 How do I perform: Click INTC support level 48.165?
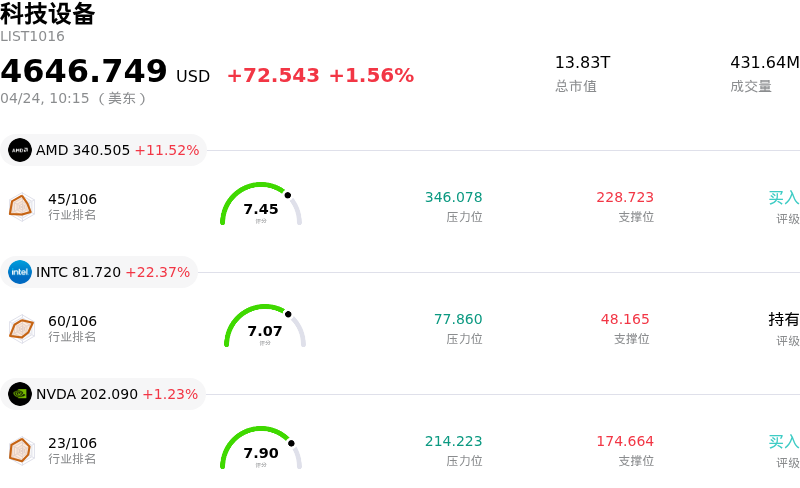pyautogui.click(x=625, y=320)
